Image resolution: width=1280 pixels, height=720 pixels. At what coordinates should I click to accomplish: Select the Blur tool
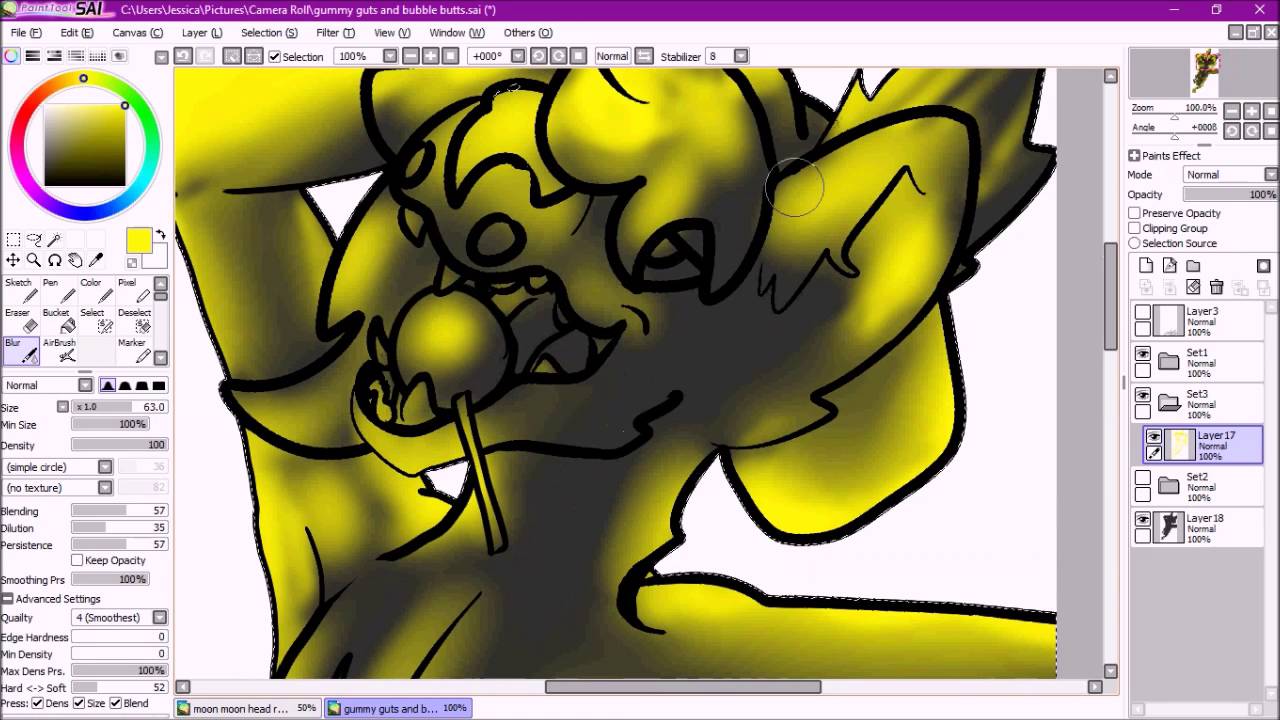click(20, 350)
